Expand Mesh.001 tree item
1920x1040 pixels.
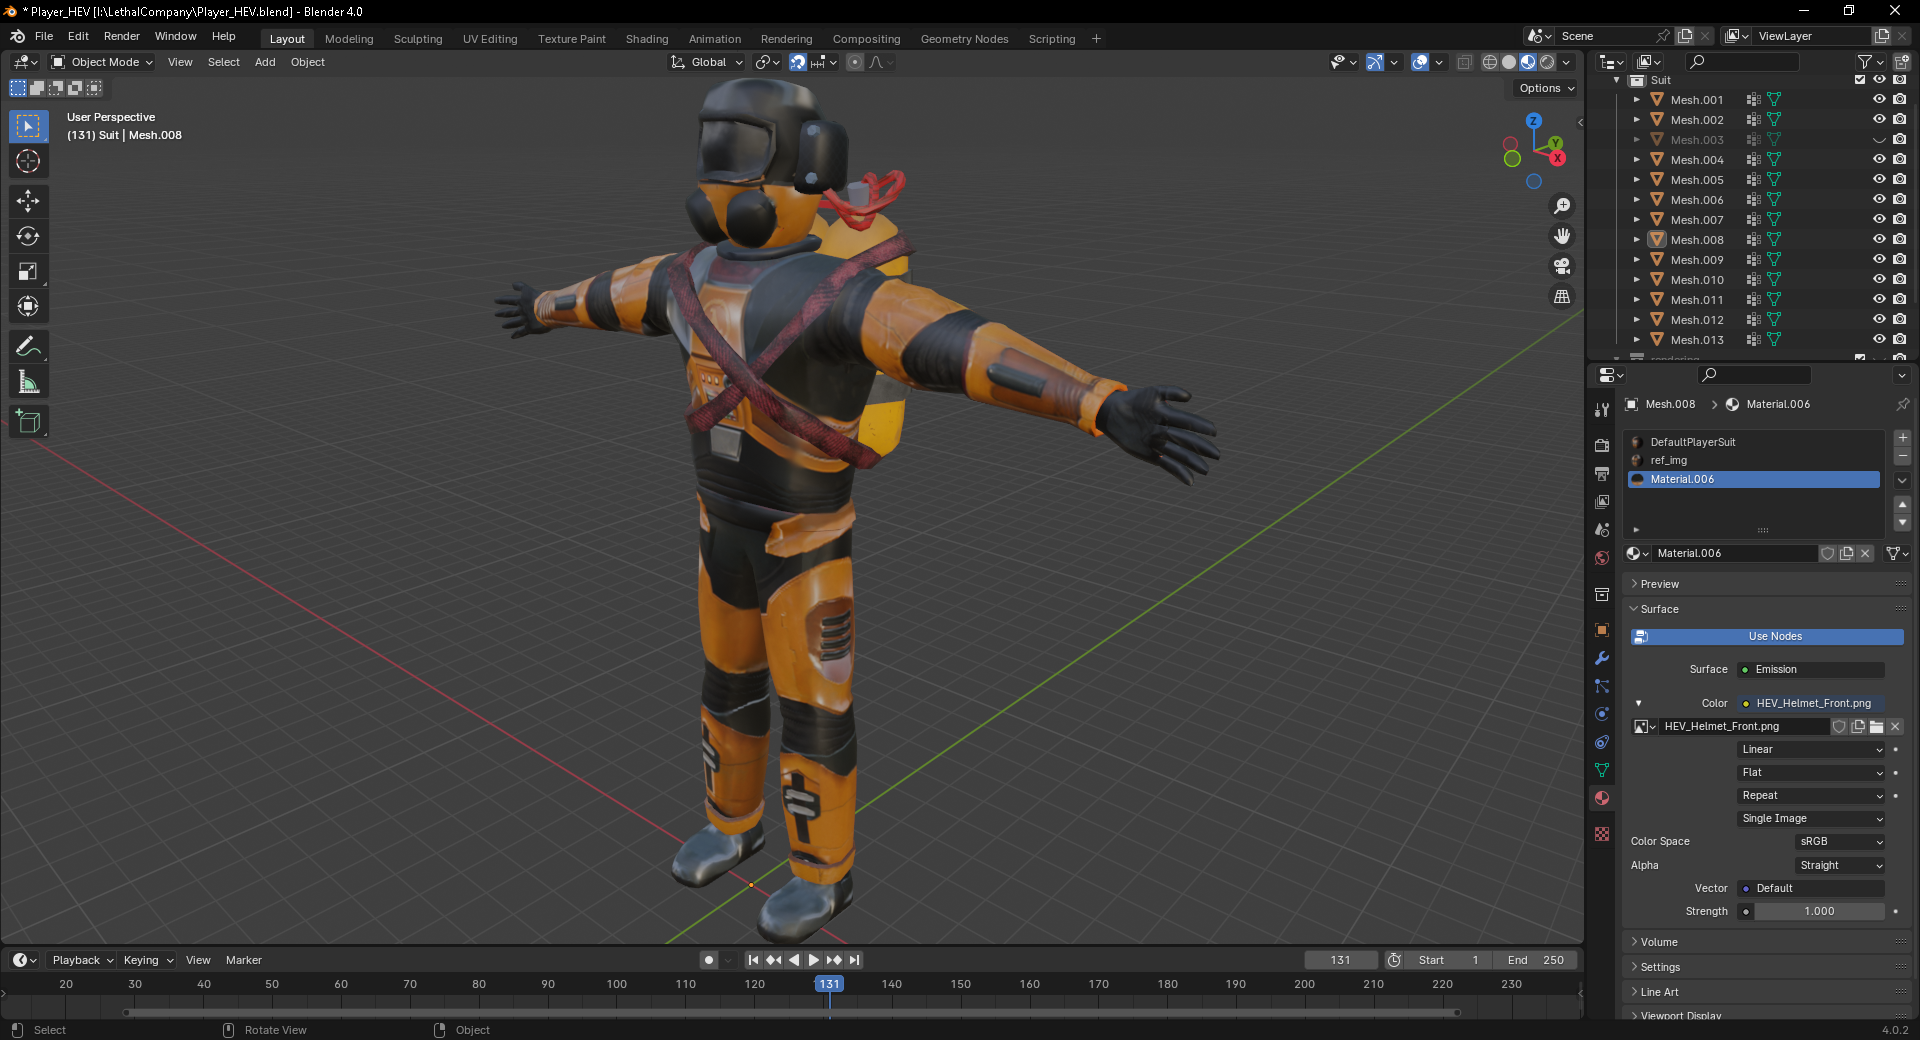[1636, 100]
